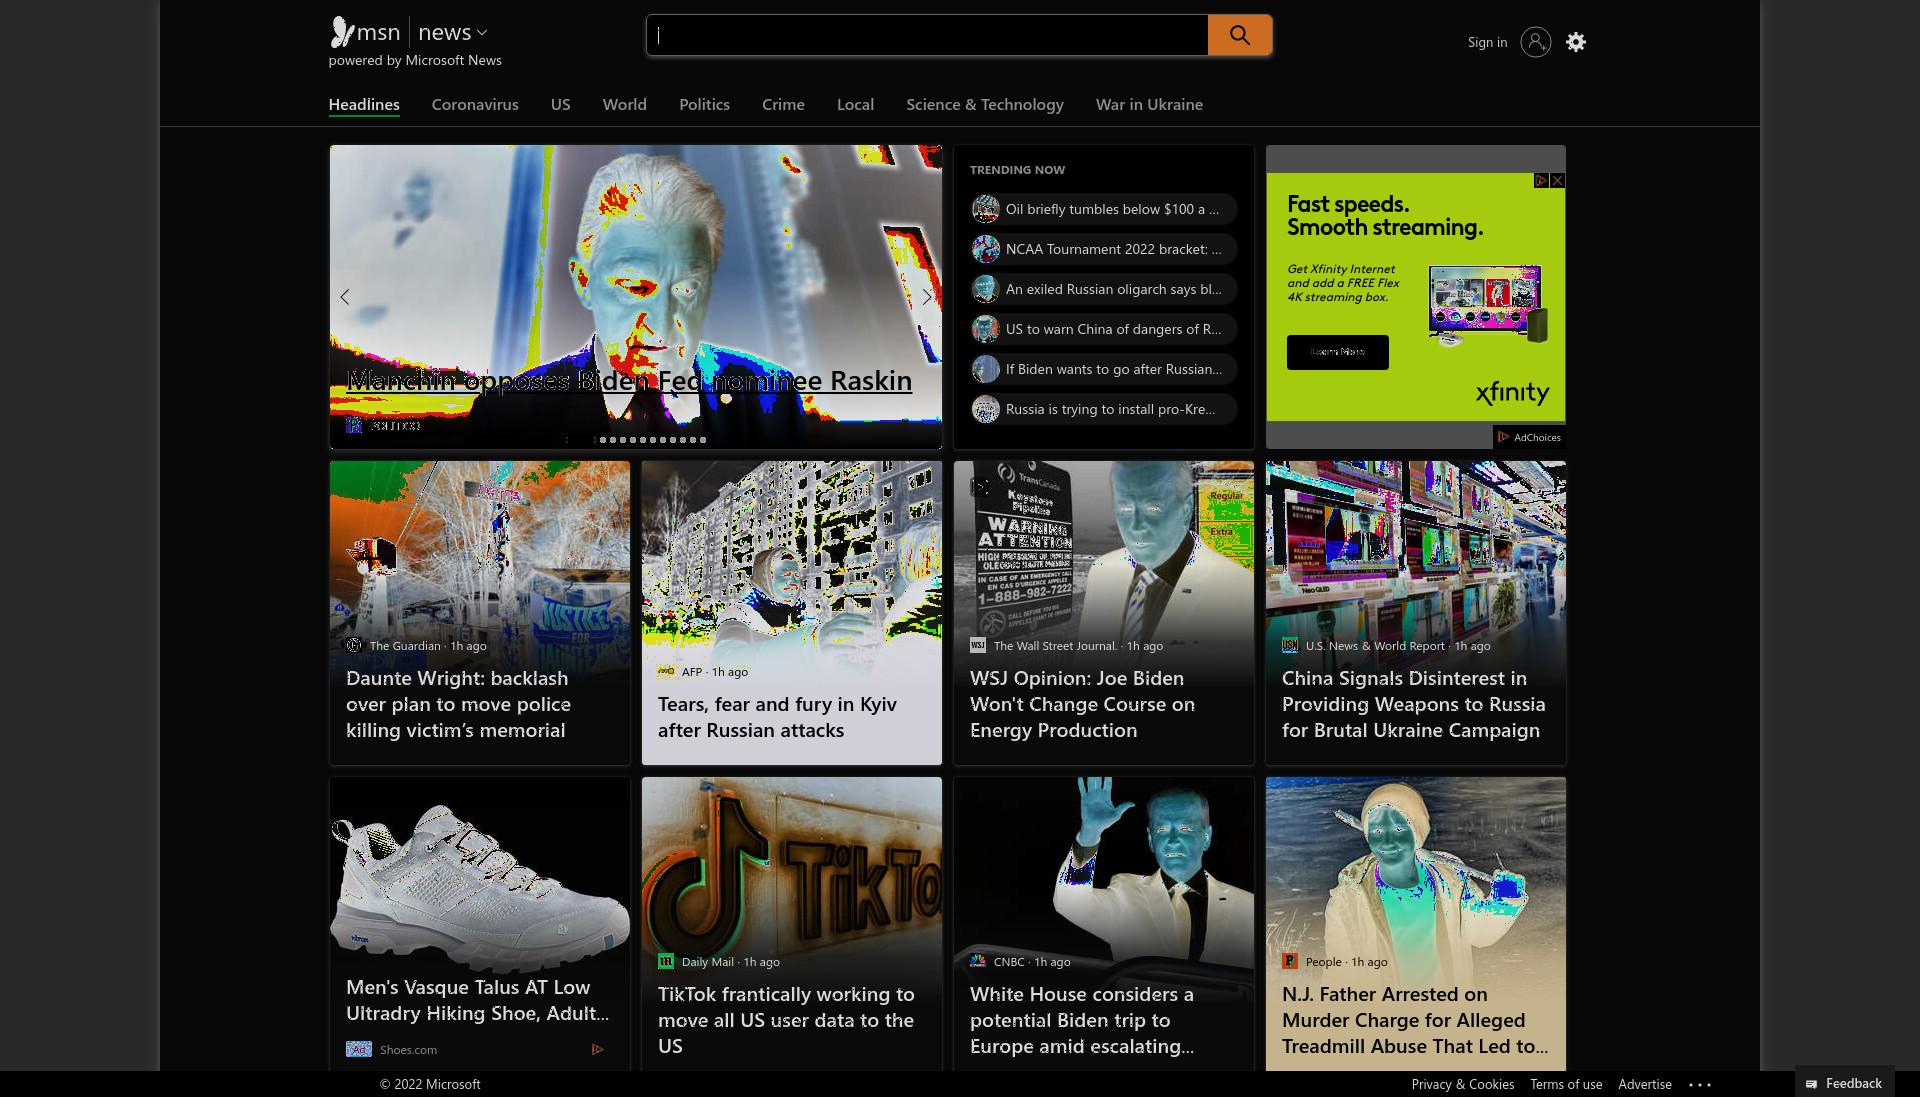This screenshot has height=1097, width=1920.
Task: Click 'US to warn China of dangers' text
Action: 1114,329
